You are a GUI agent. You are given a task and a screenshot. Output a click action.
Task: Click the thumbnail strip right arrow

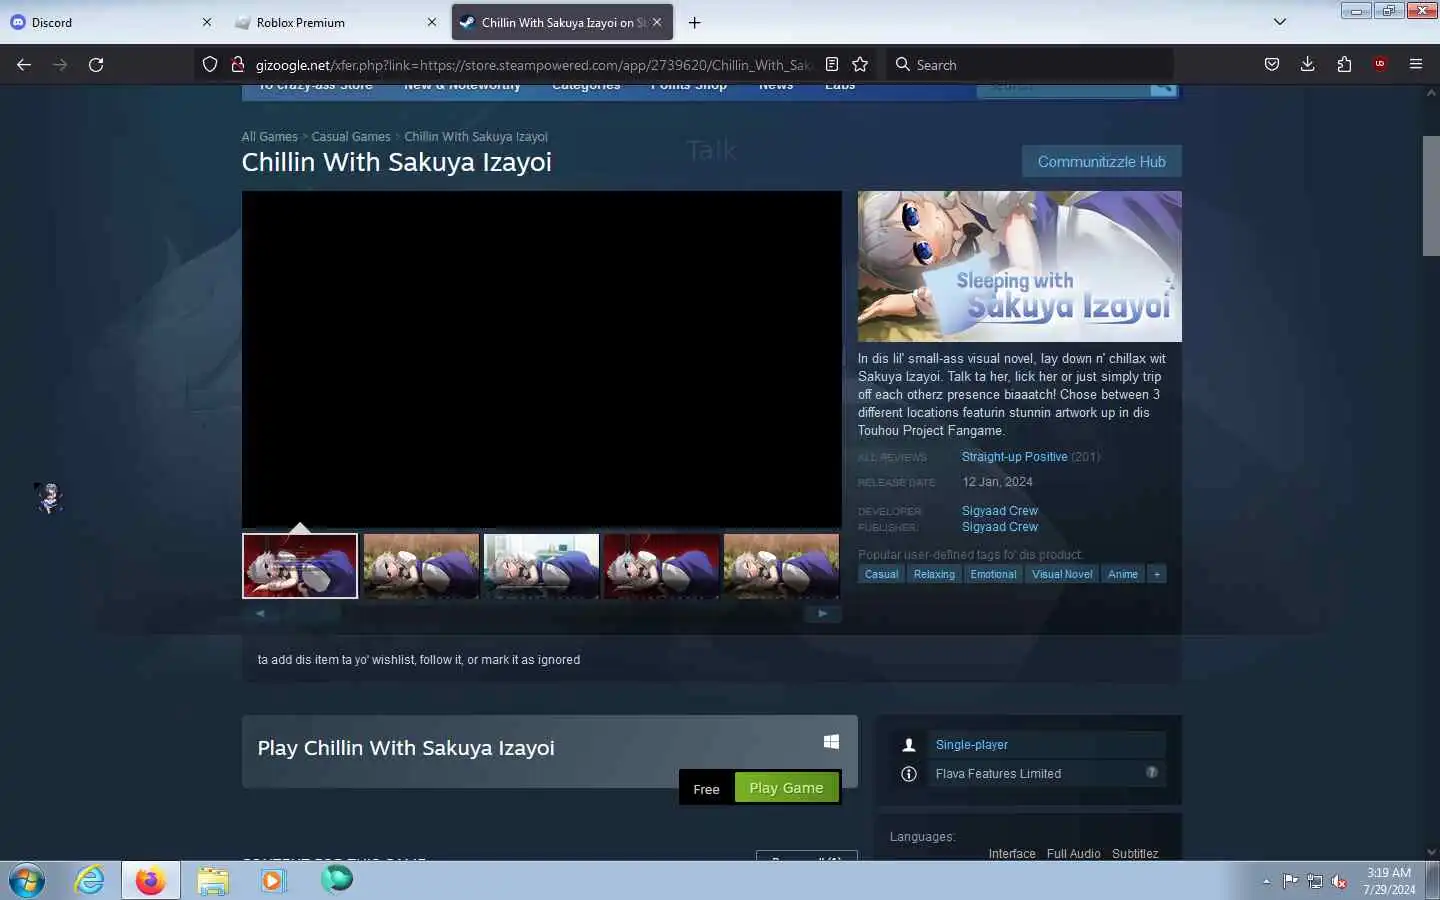point(823,613)
